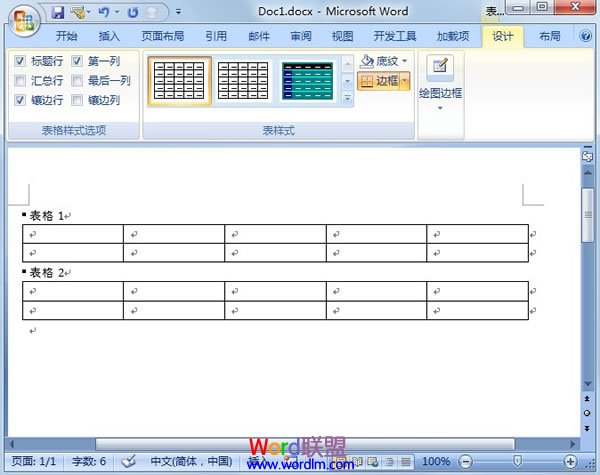Open Word Help question mark icon

(585, 36)
